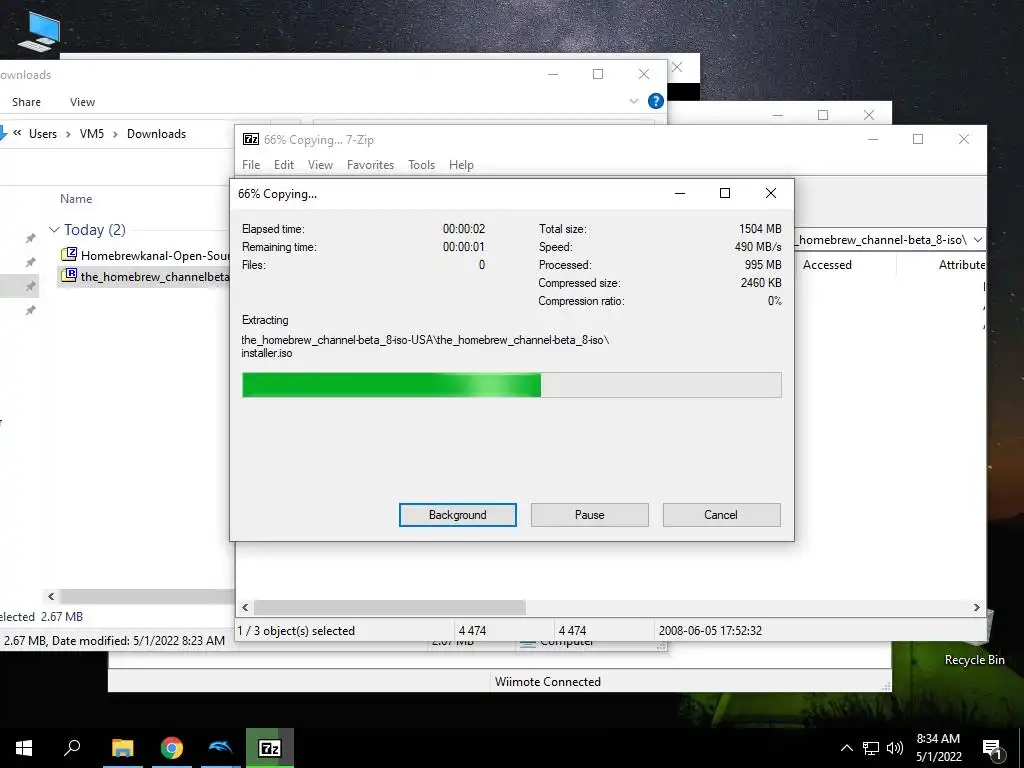1024x768 pixels.
Task: Click the highlighted third pin icon in sidebar
Action: pyautogui.click(x=30, y=287)
